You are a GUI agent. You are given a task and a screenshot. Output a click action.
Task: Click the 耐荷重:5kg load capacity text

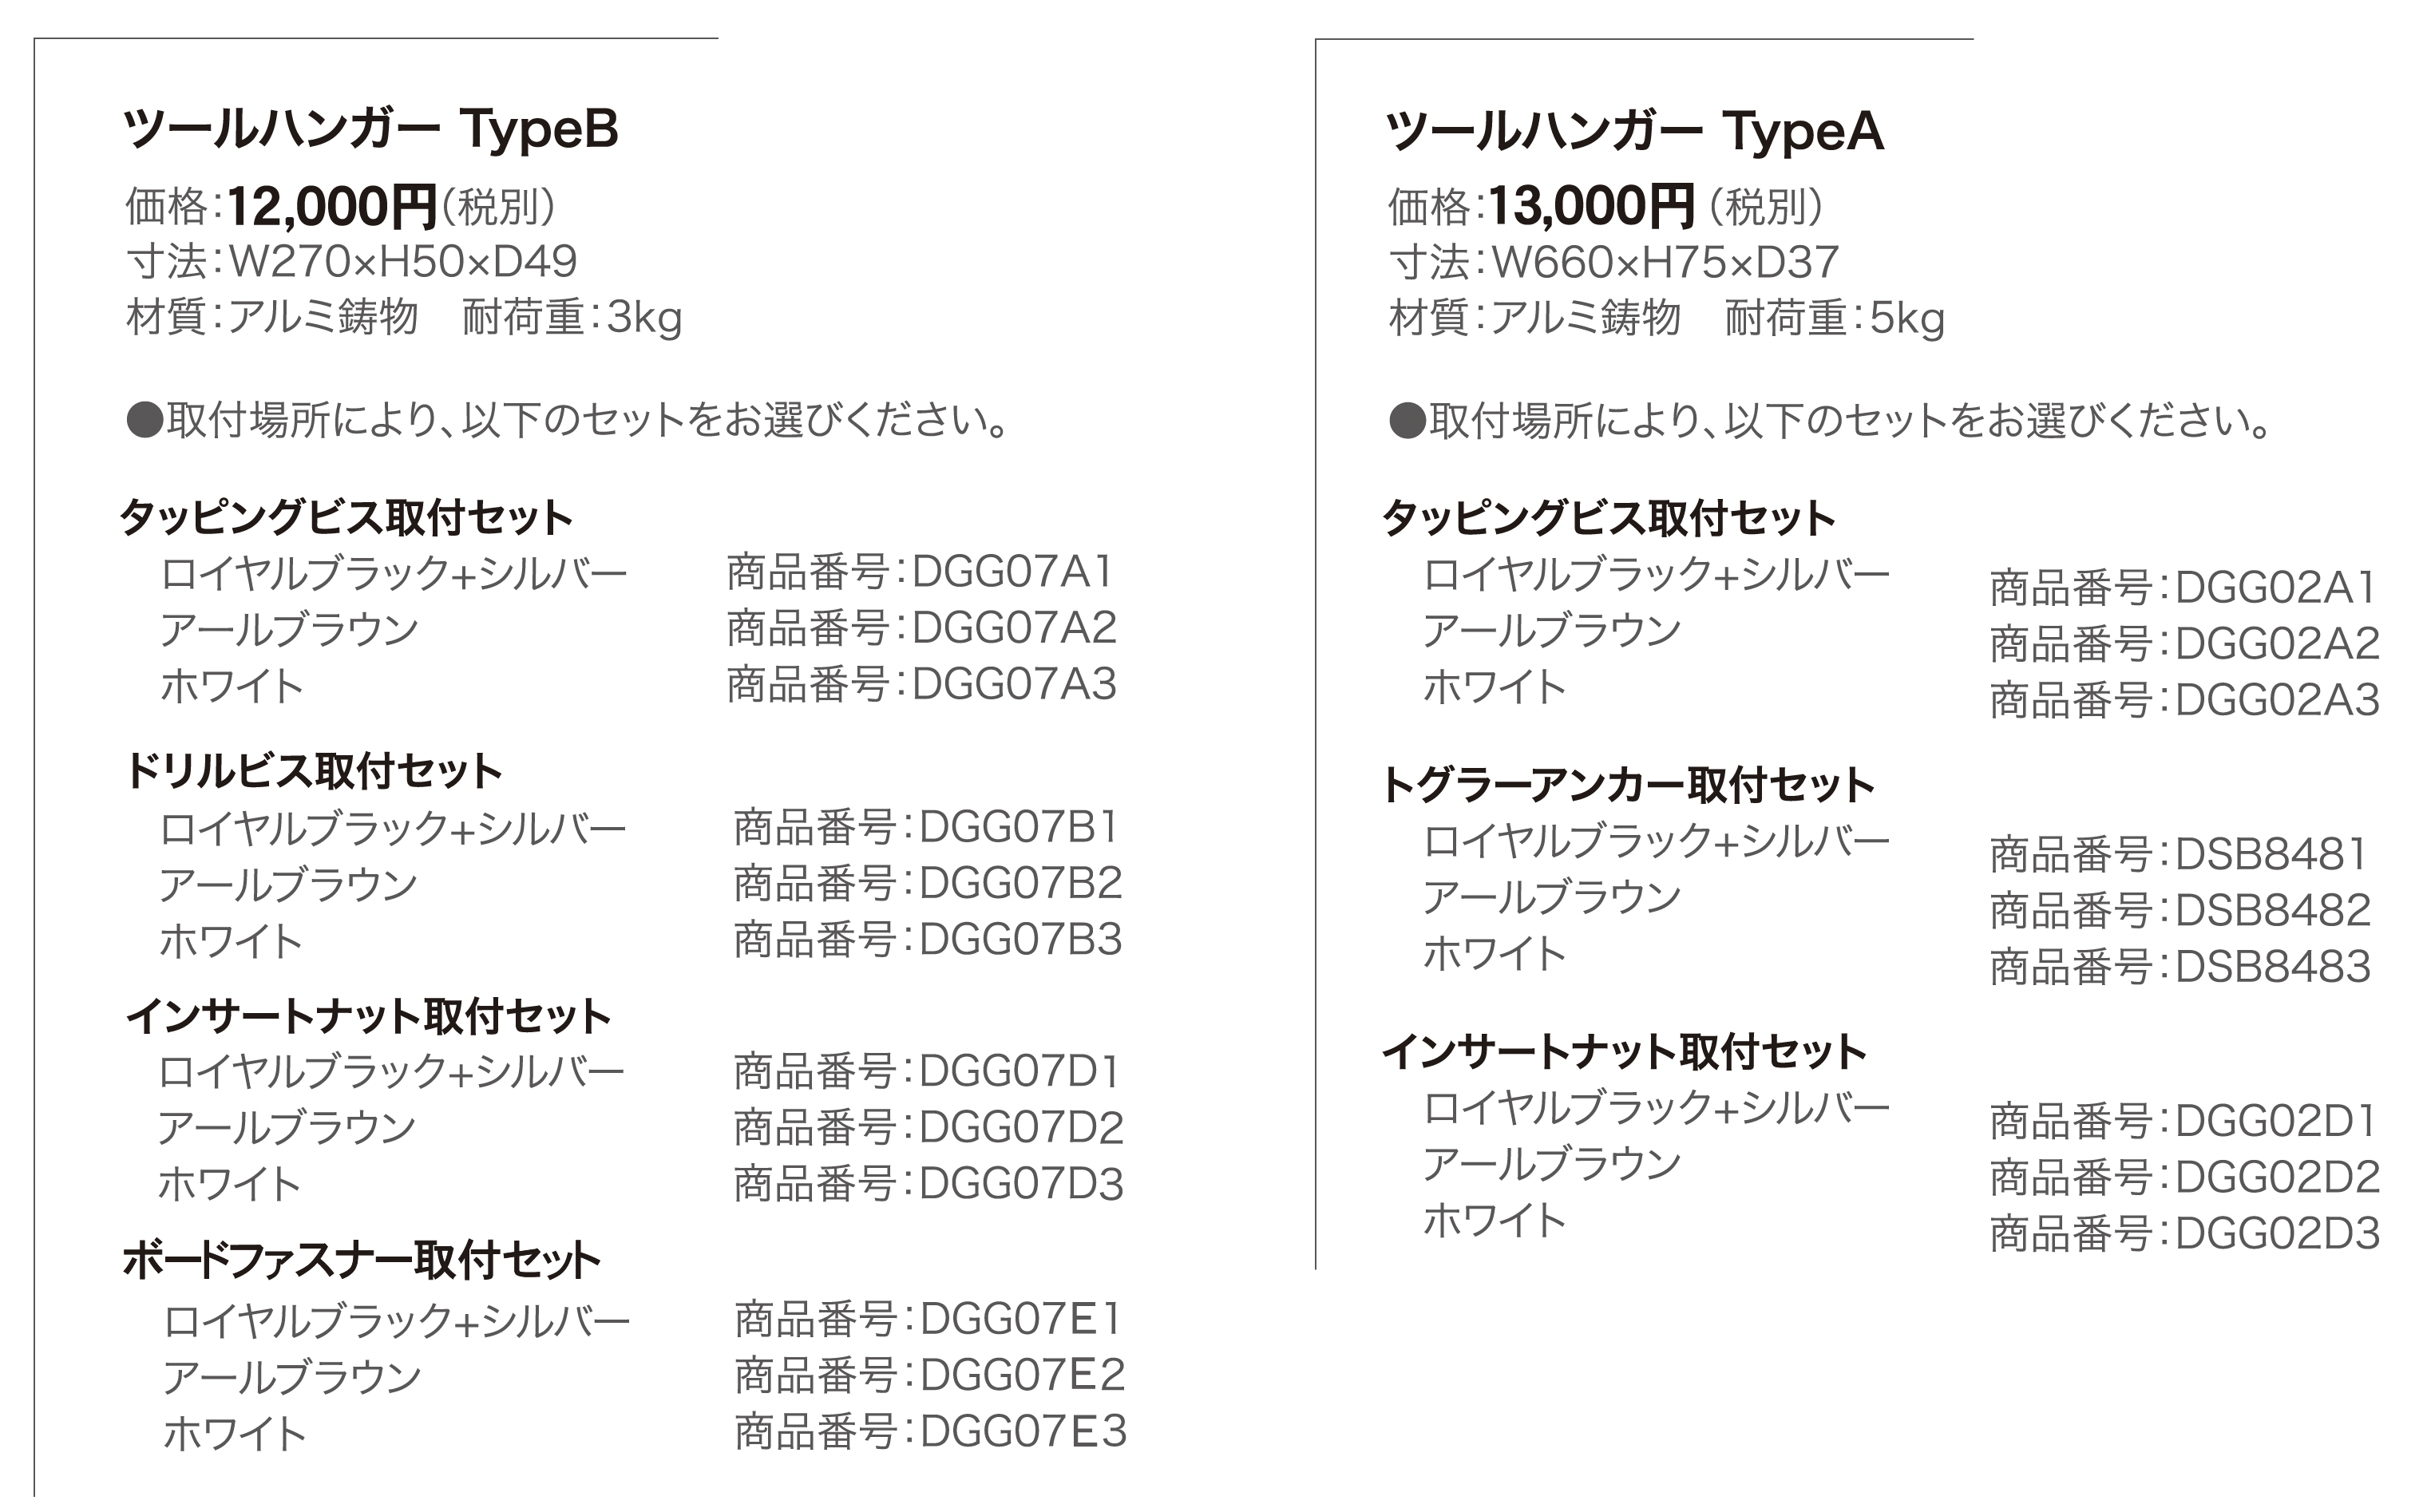click(x=1835, y=318)
